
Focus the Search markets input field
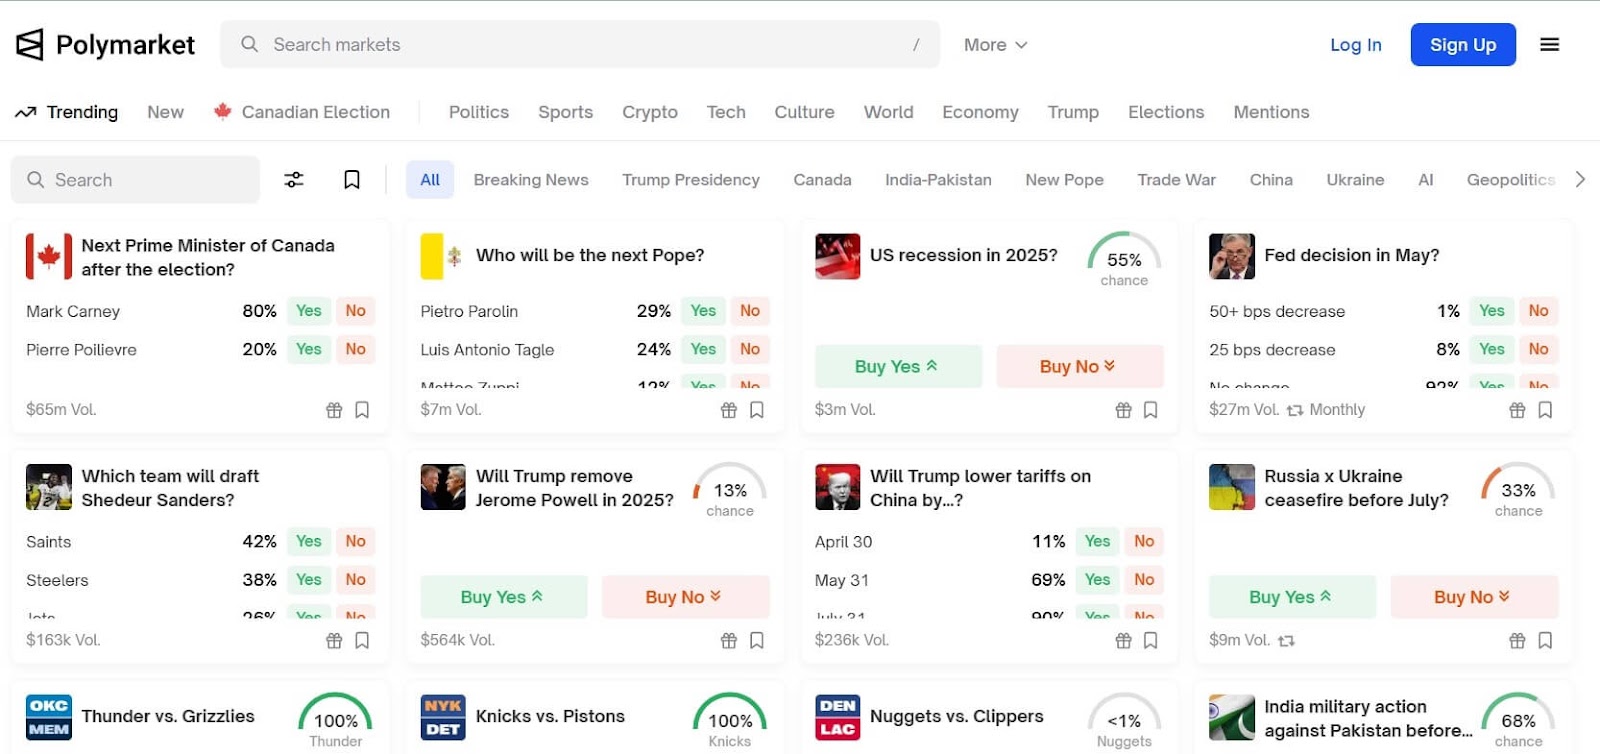coord(580,45)
